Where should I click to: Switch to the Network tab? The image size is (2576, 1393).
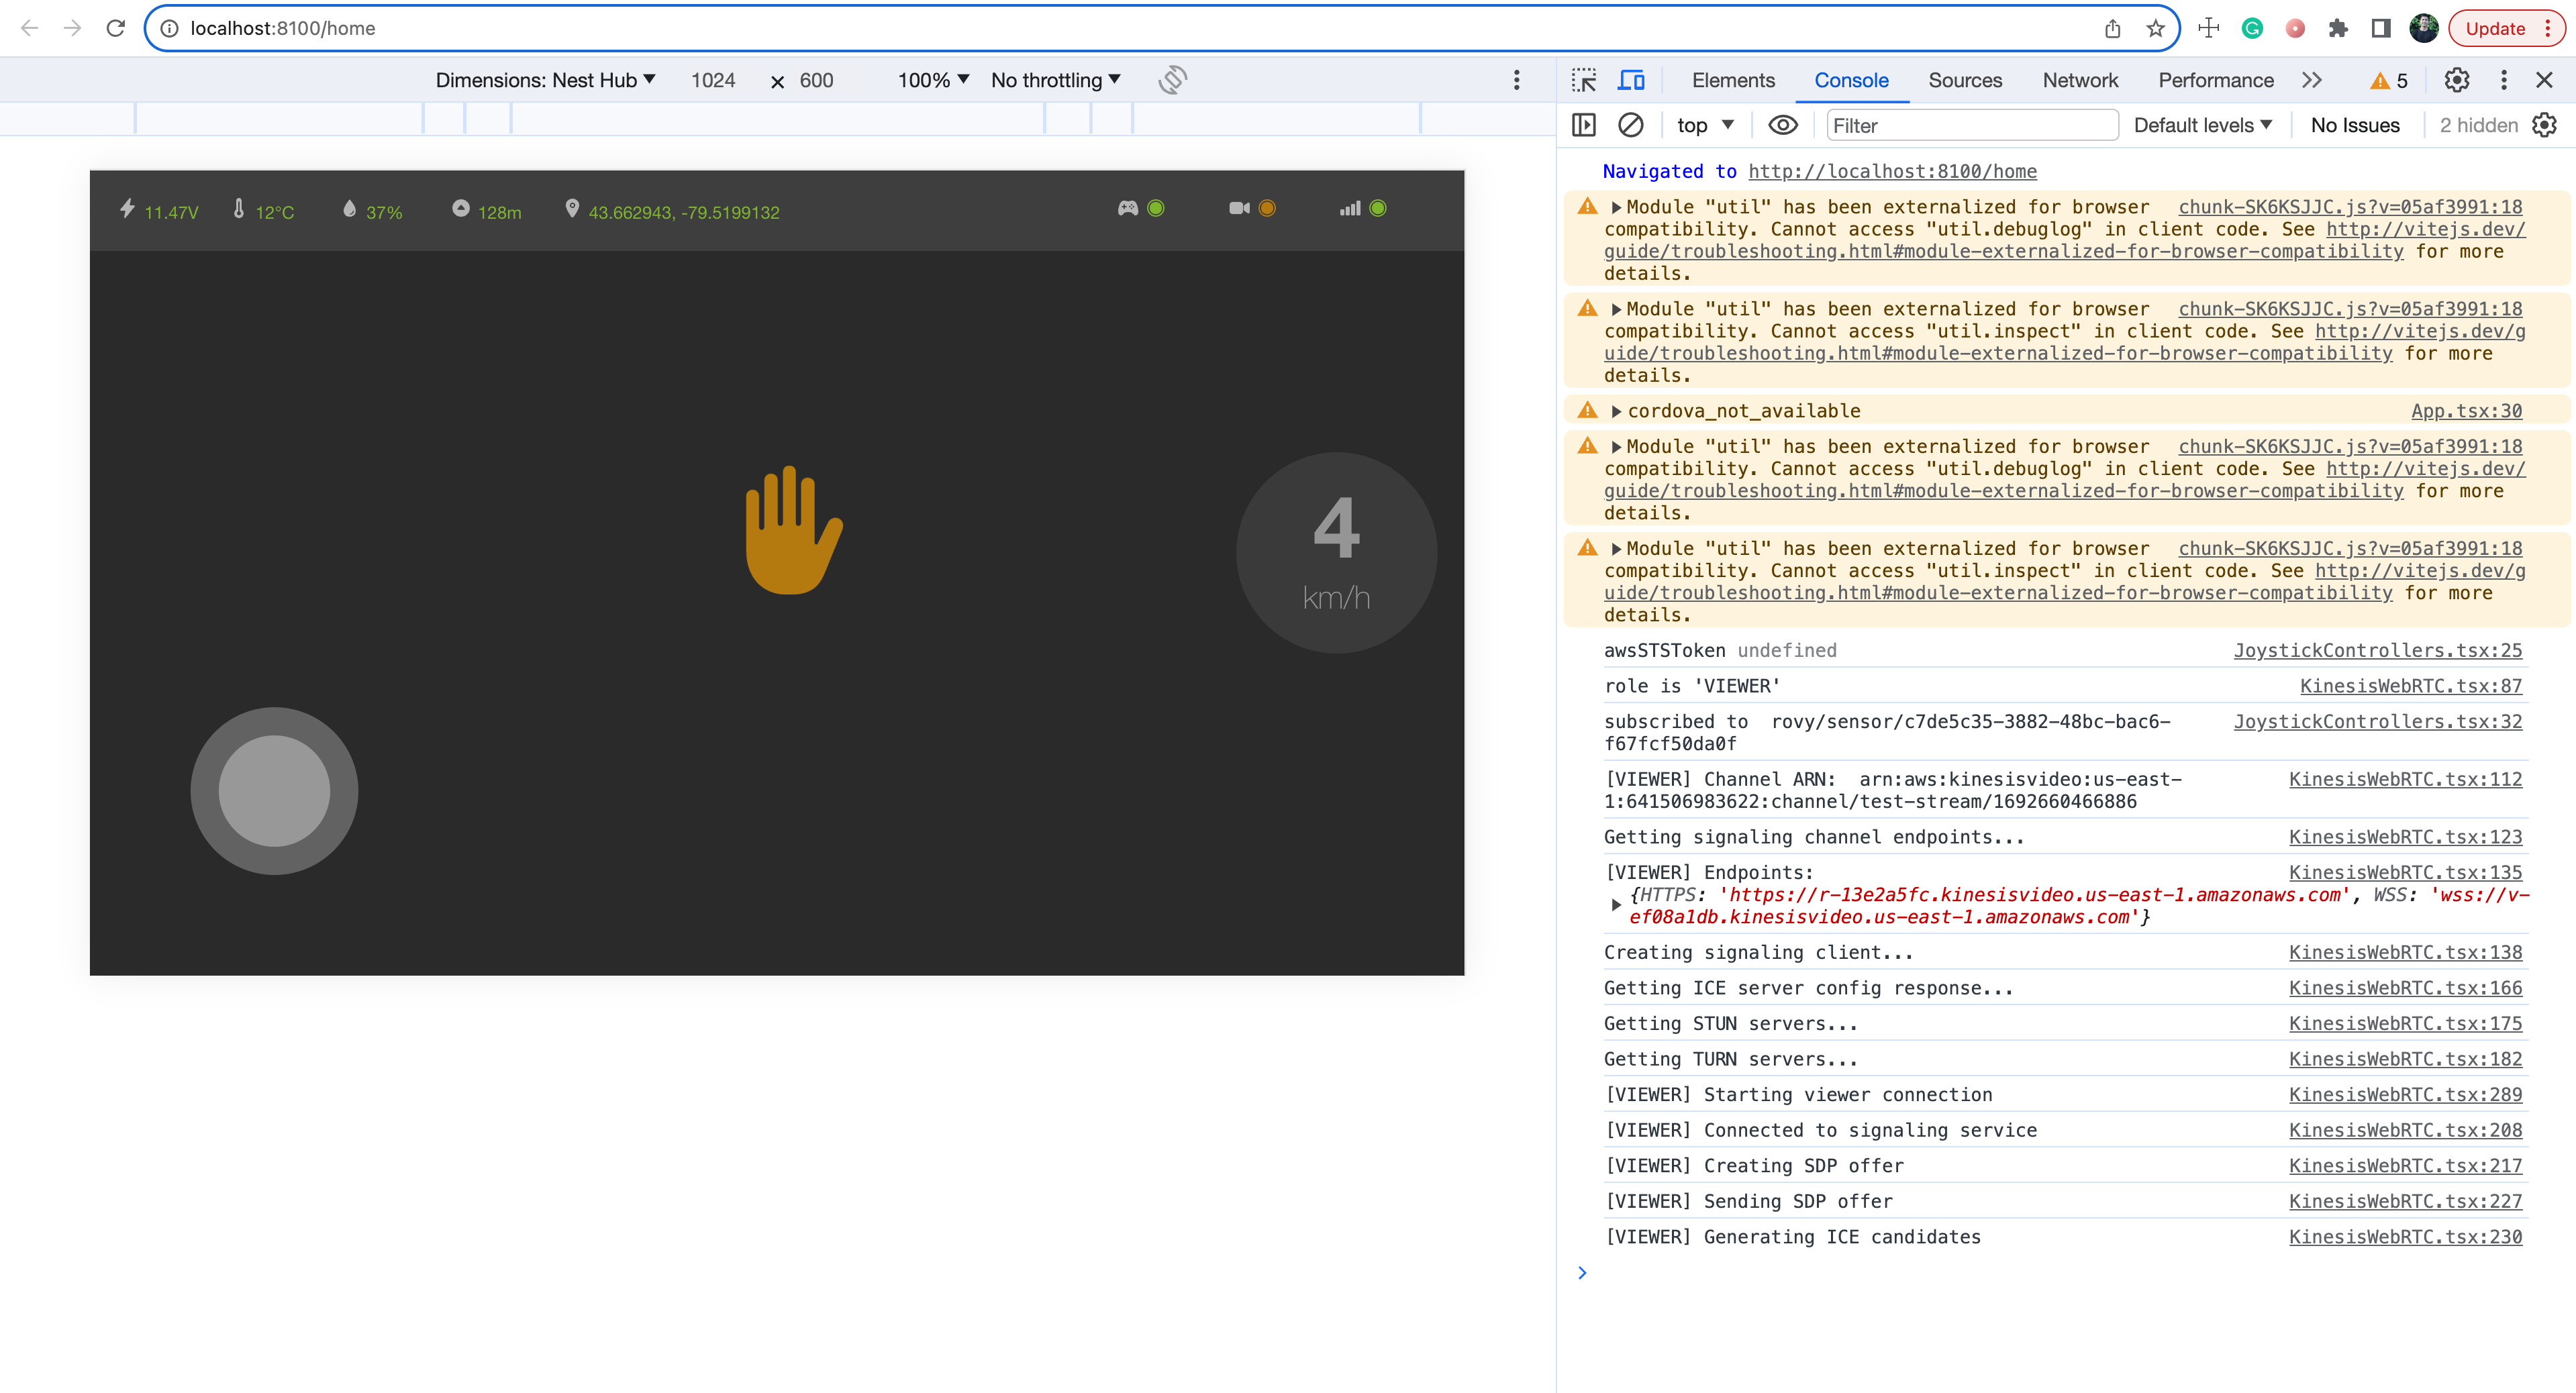[2080, 80]
